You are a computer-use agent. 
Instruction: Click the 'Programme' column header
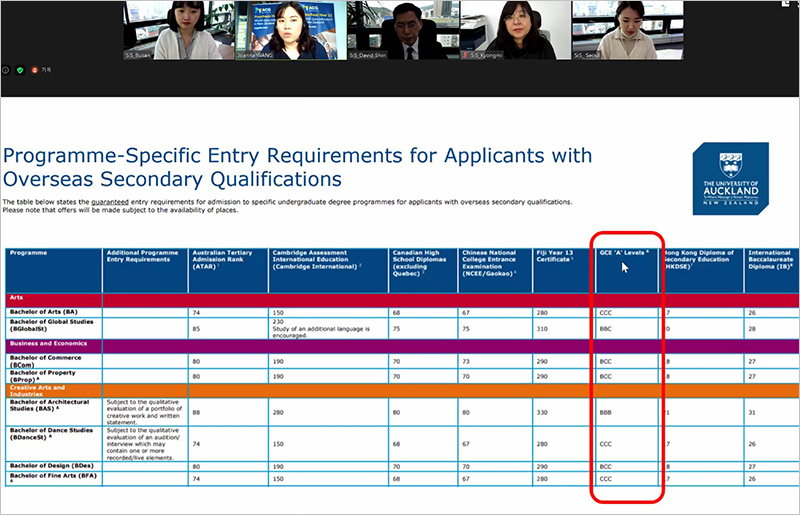(54, 271)
